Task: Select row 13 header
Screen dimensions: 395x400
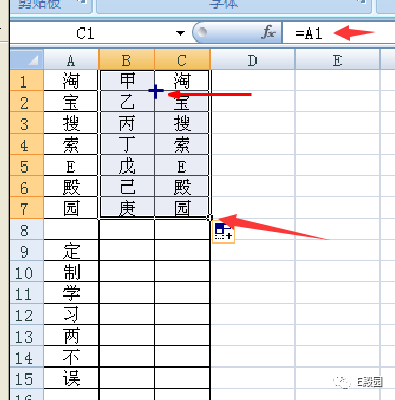Action: point(27,336)
